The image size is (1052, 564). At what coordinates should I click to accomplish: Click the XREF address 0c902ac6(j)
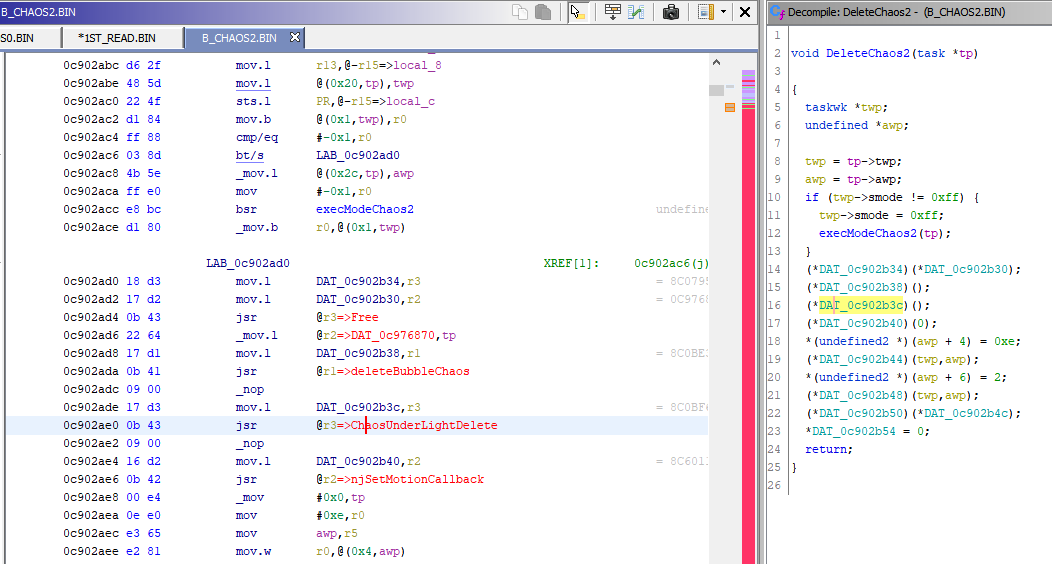pyautogui.click(x=670, y=263)
